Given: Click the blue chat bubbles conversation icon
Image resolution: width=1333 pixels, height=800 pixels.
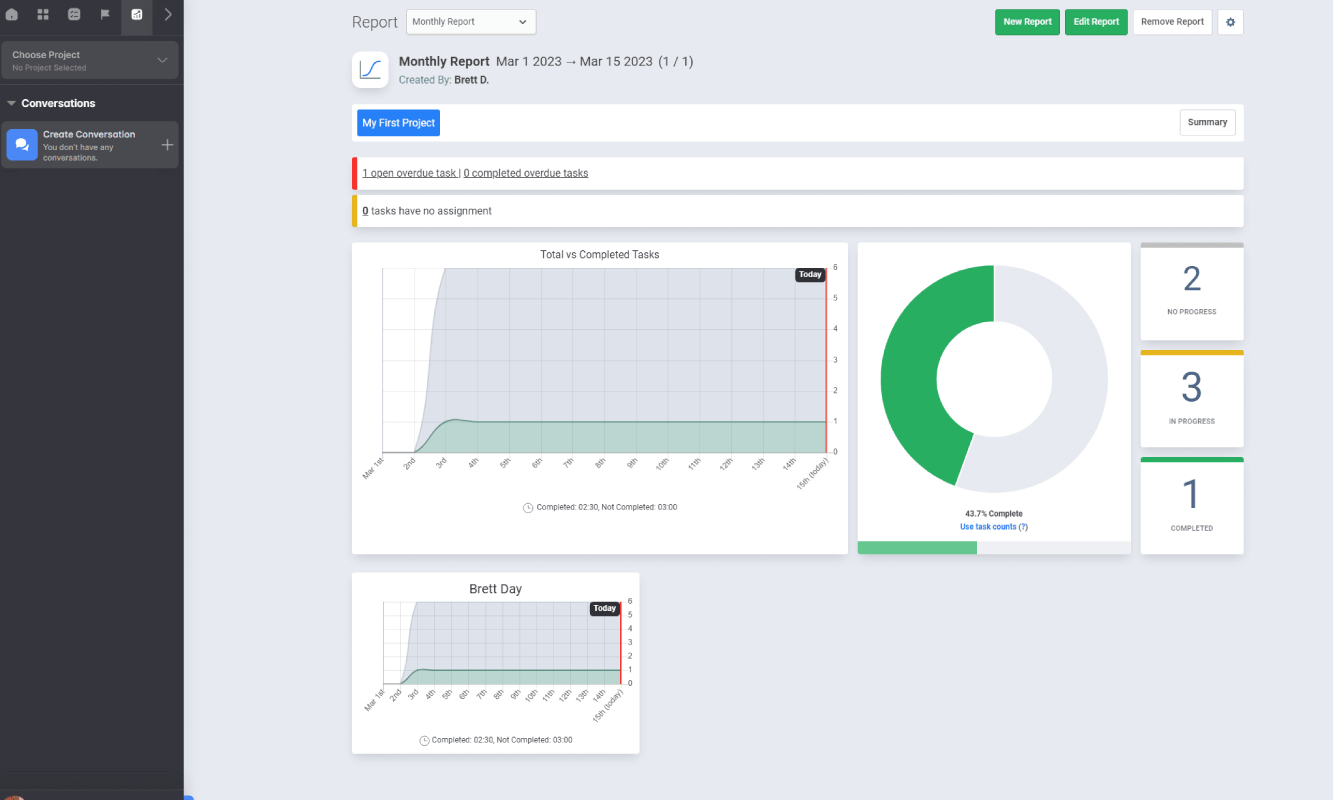Looking at the screenshot, I should pyautogui.click(x=22, y=145).
